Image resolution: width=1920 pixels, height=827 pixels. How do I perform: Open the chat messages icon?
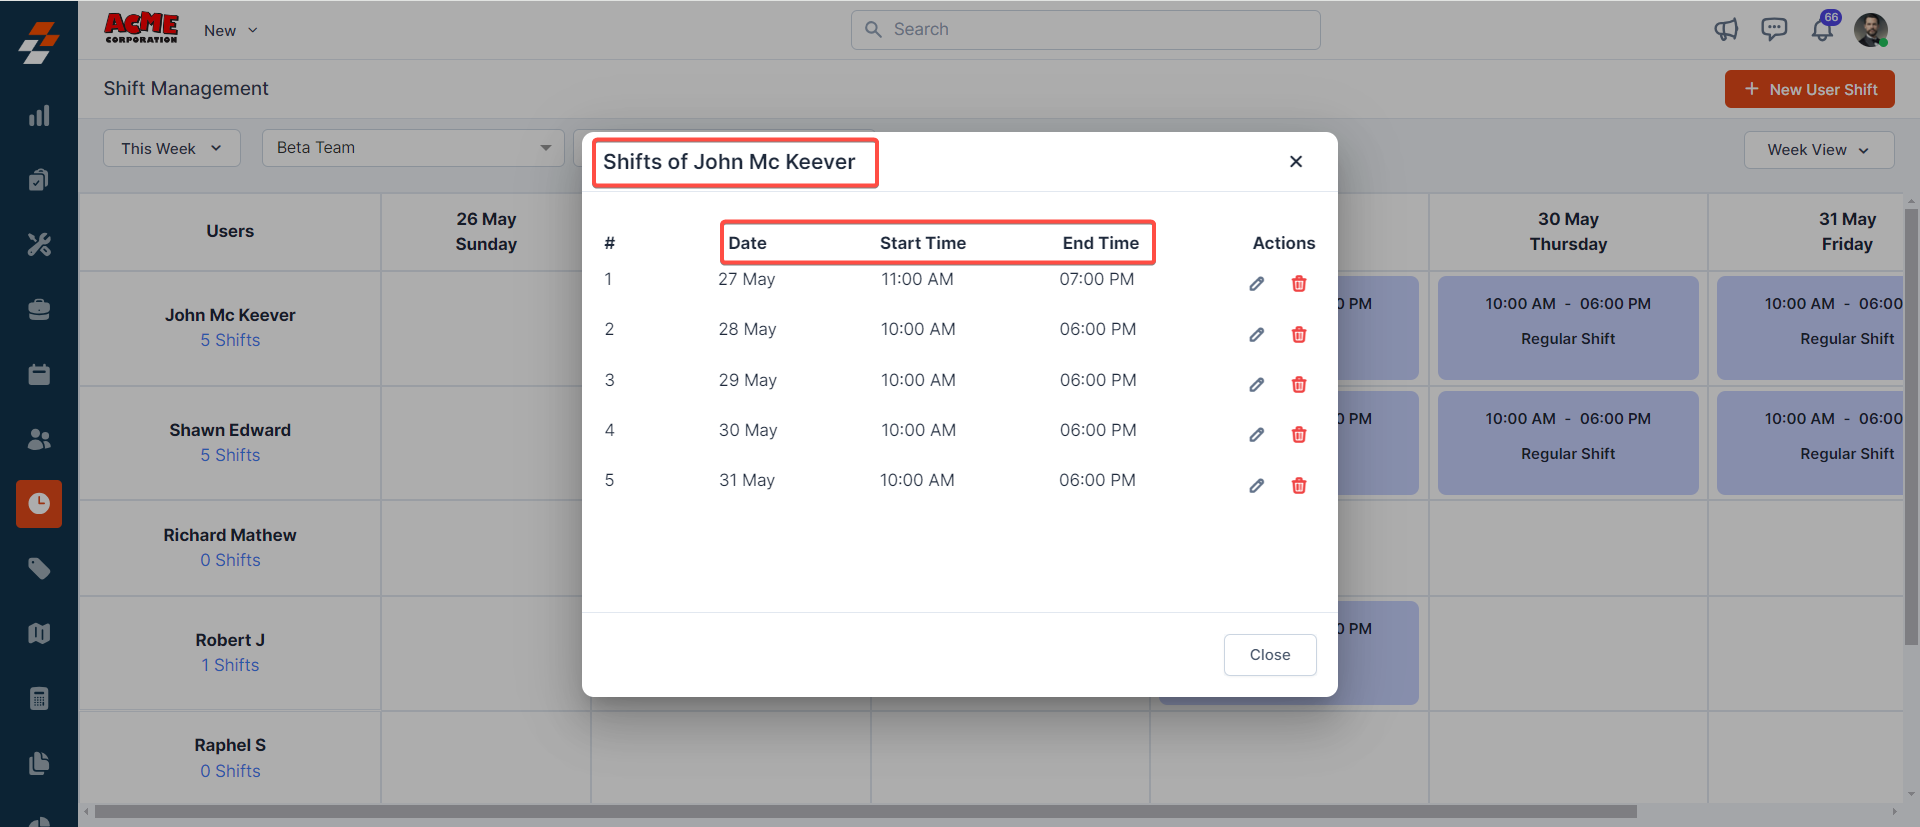pyautogui.click(x=1774, y=30)
